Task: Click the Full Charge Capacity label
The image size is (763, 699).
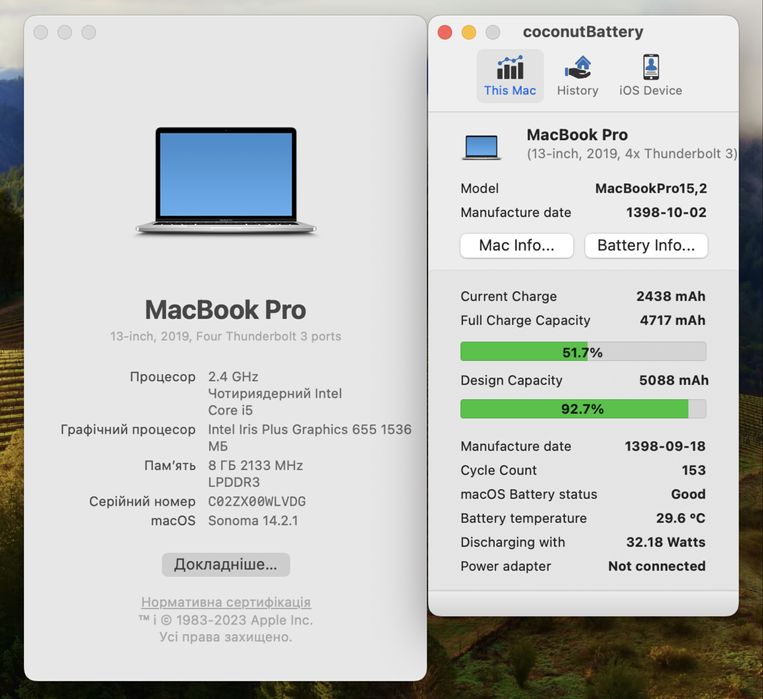Action: pos(525,320)
